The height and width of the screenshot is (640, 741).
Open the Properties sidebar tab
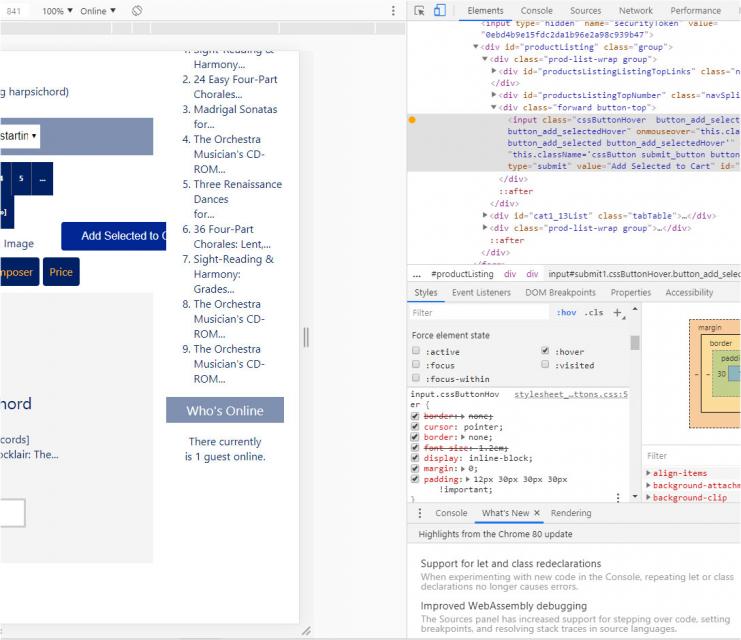[x=630, y=293]
